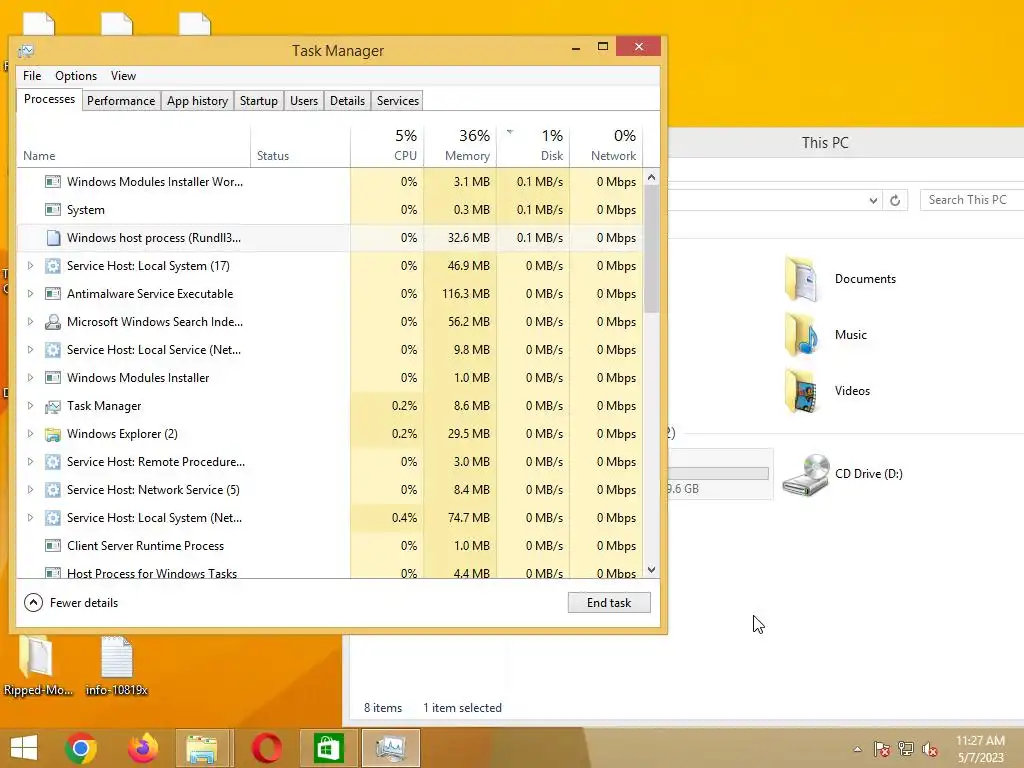The height and width of the screenshot is (768, 1024).
Task: Expand Service Host: Remote Procedure row
Action: [x=30, y=462]
